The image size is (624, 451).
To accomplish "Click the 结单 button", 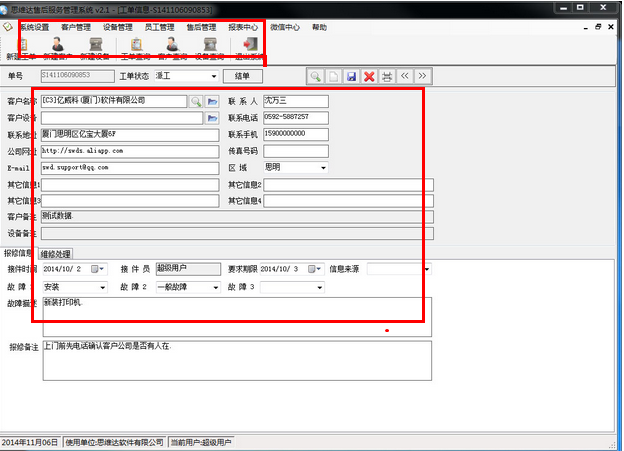I will [x=242, y=76].
